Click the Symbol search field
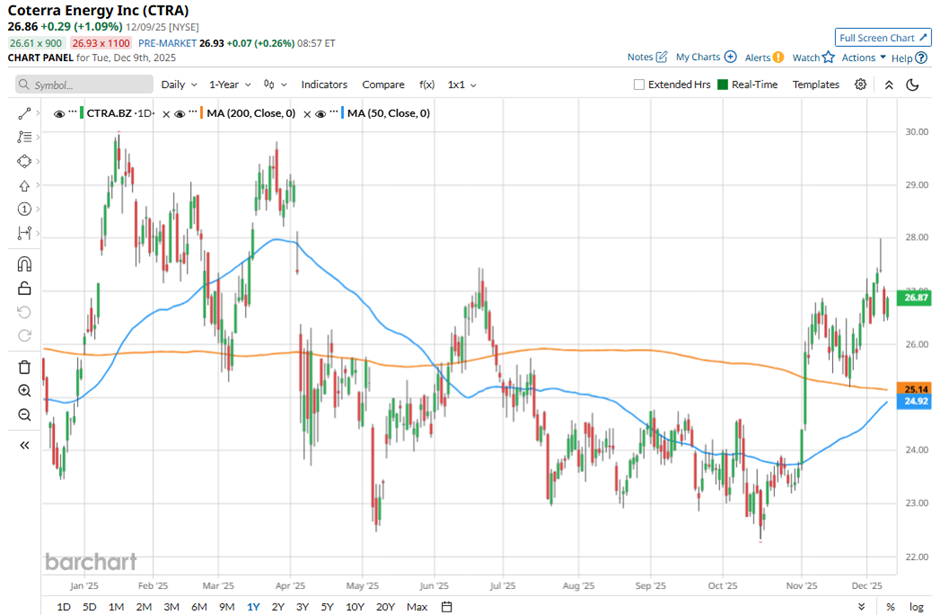This screenshot has width=940, height=615. (x=80, y=85)
